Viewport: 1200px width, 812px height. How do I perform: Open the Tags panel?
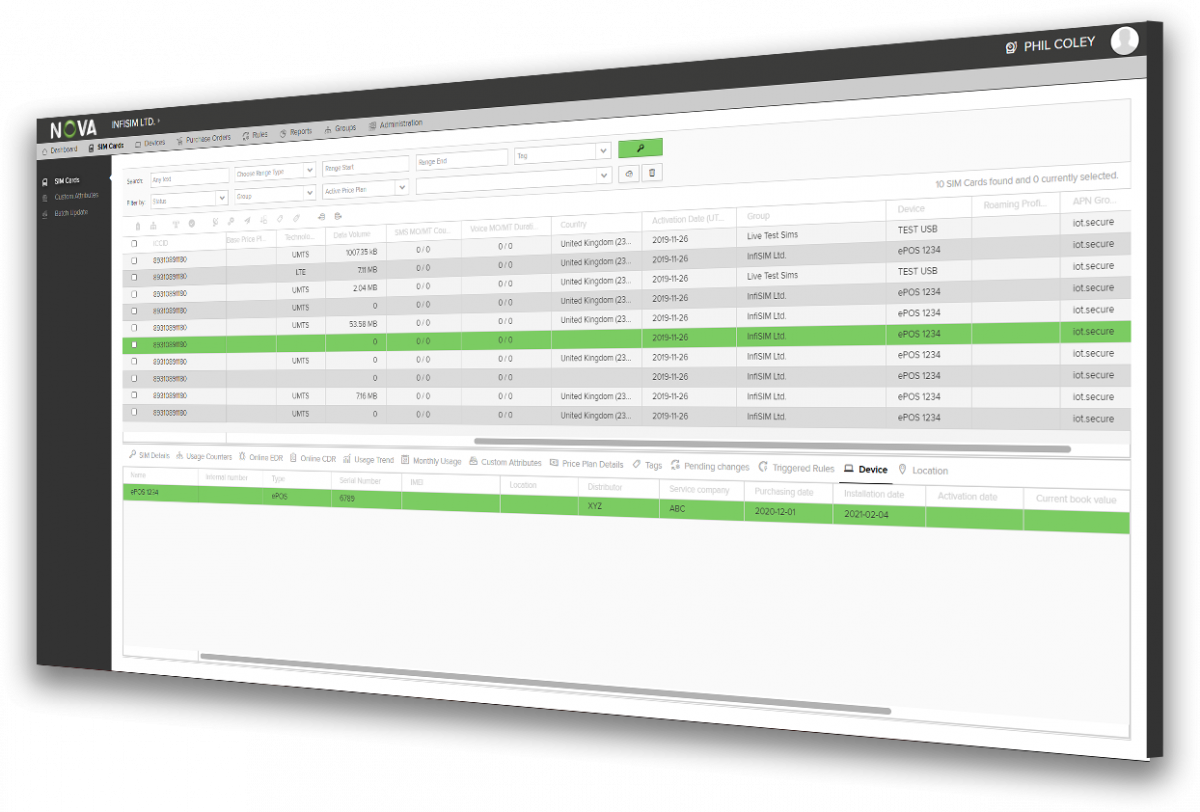tap(653, 466)
